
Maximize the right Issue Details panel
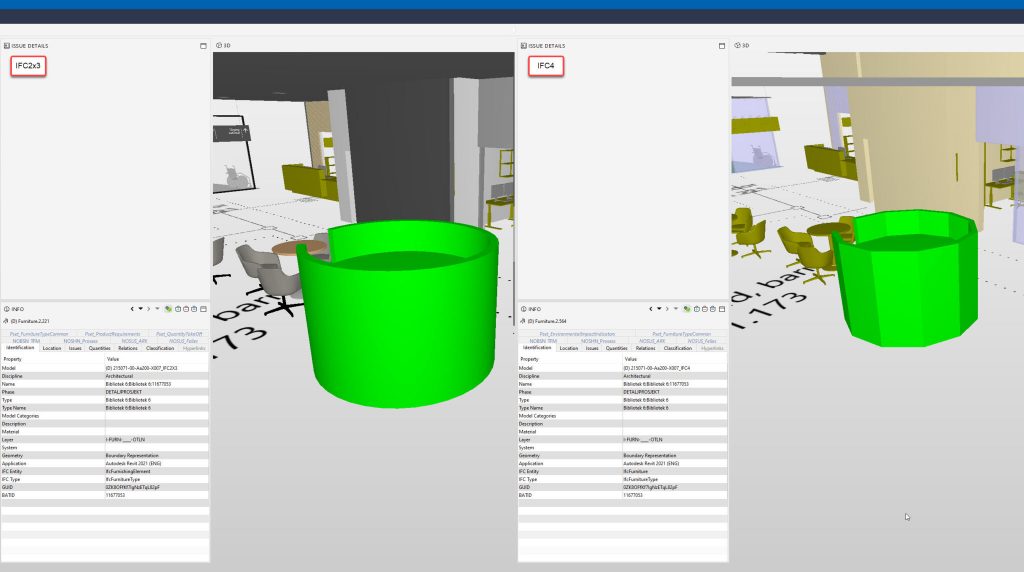(720, 46)
